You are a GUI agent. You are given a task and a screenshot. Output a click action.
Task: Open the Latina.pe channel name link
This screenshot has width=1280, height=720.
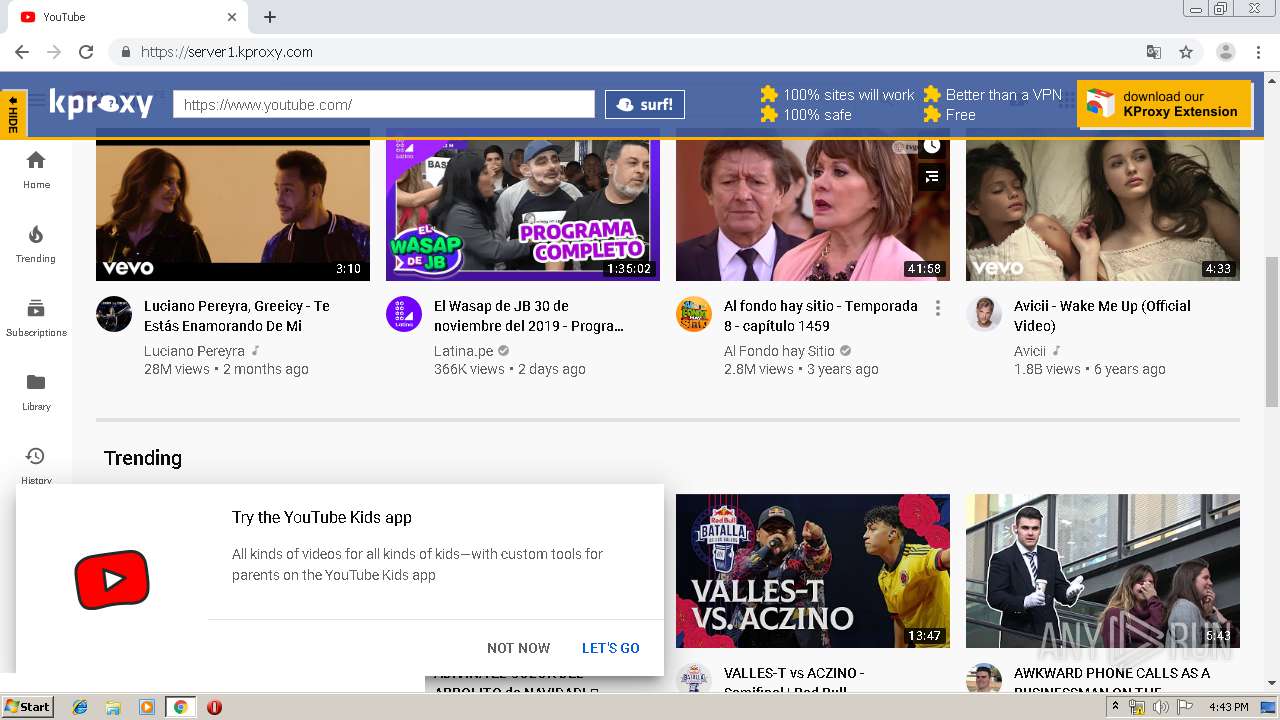point(464,351)
